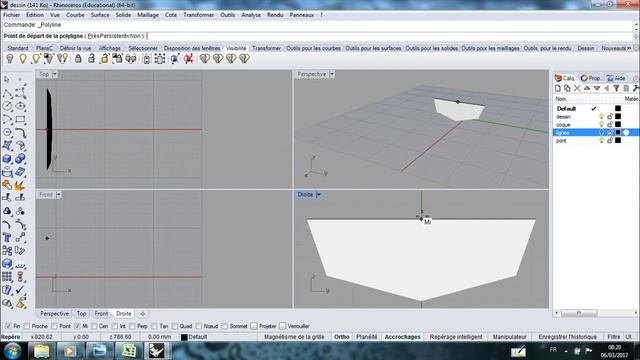The width and height of the screenshot is (640, 360).
Task: Select the Circle tool in left sidebar
Action: click(7, 106)
